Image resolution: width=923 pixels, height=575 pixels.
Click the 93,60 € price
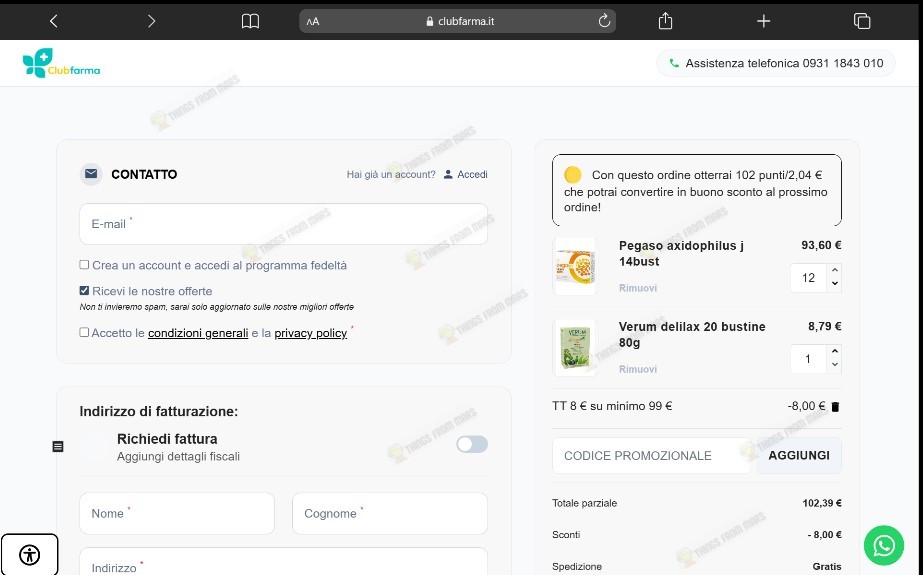pyautogui.click(x=821, y=245)
